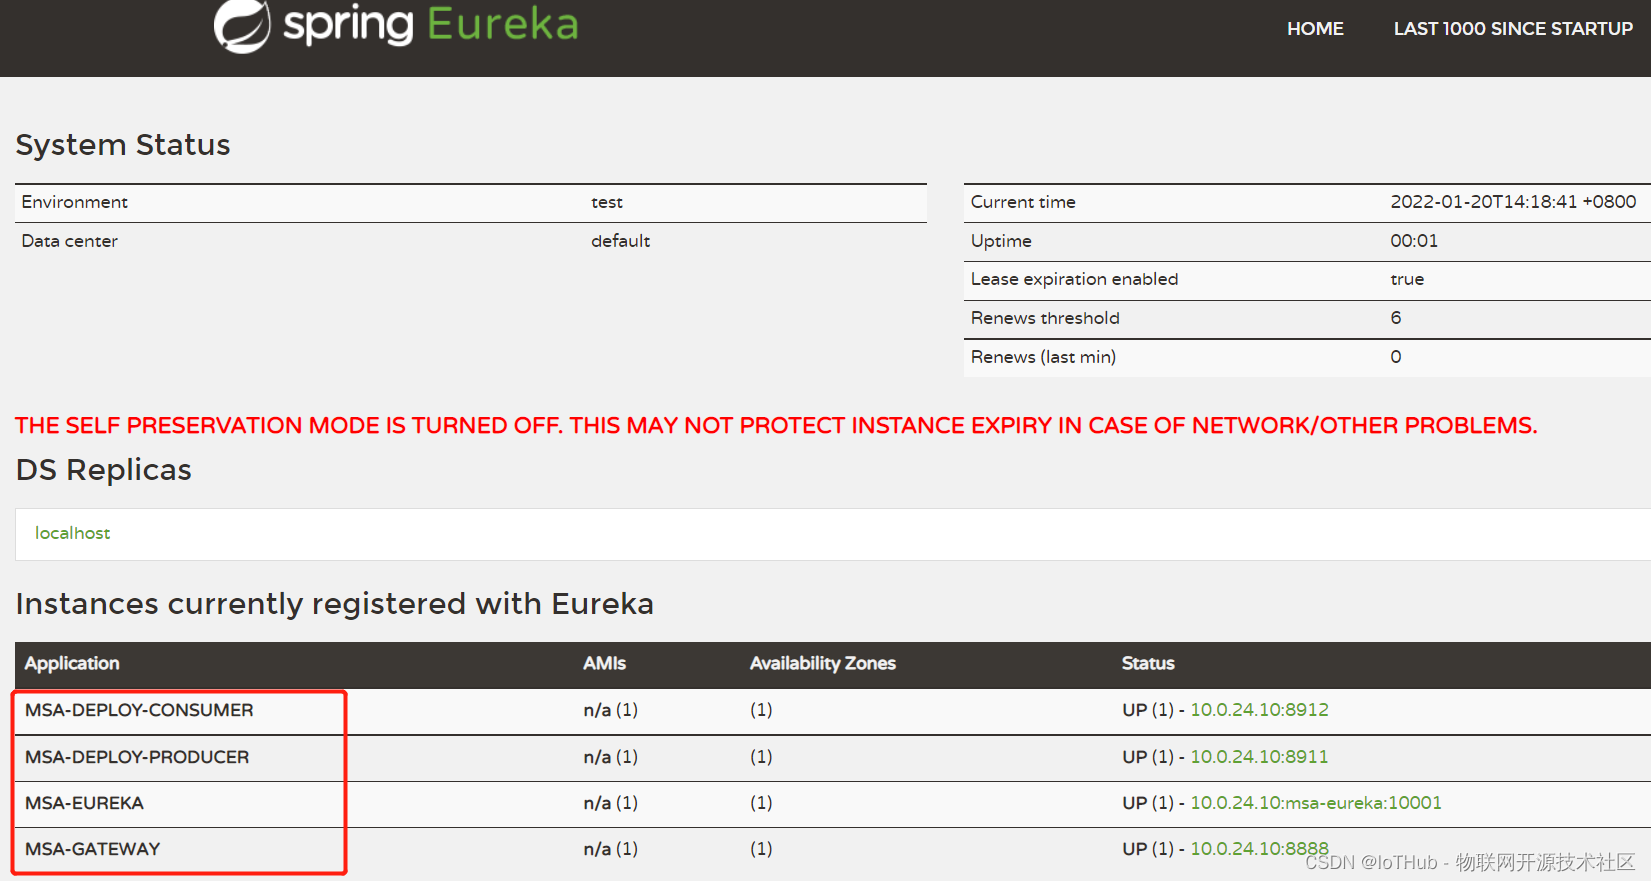Select MSA-DEPLOY-CONSUMER application name
1651x881 pixels.
tap(139, 710)
